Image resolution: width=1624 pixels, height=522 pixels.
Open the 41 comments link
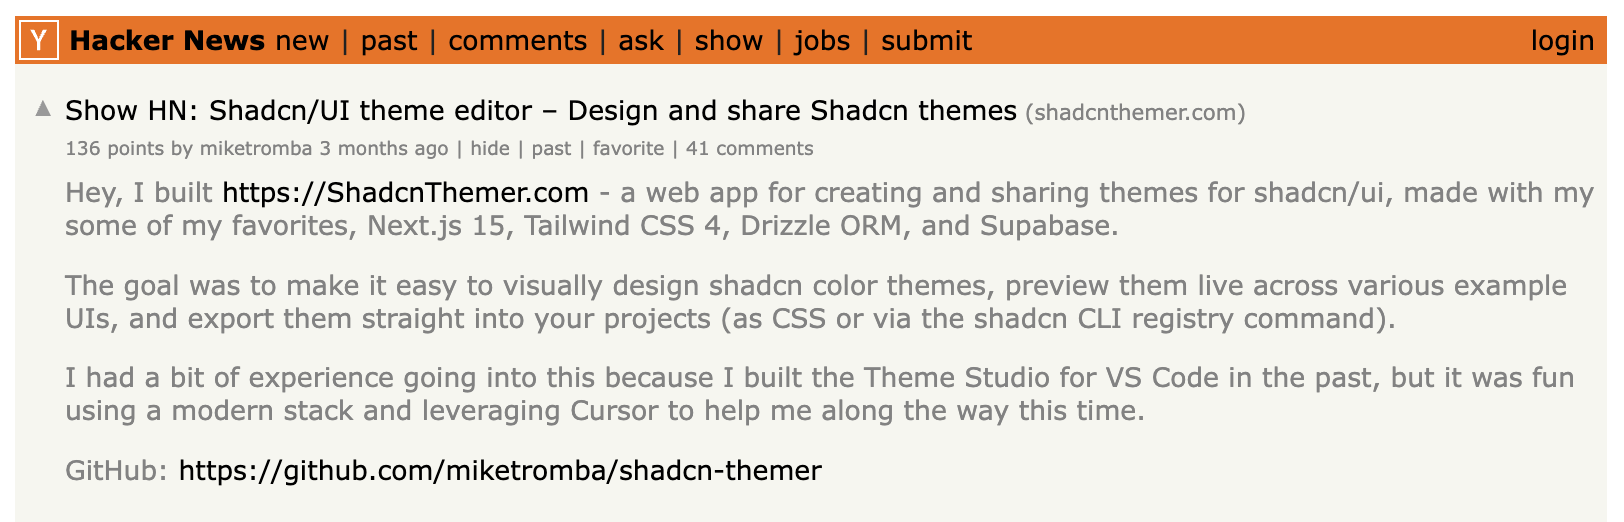(749, 149)
